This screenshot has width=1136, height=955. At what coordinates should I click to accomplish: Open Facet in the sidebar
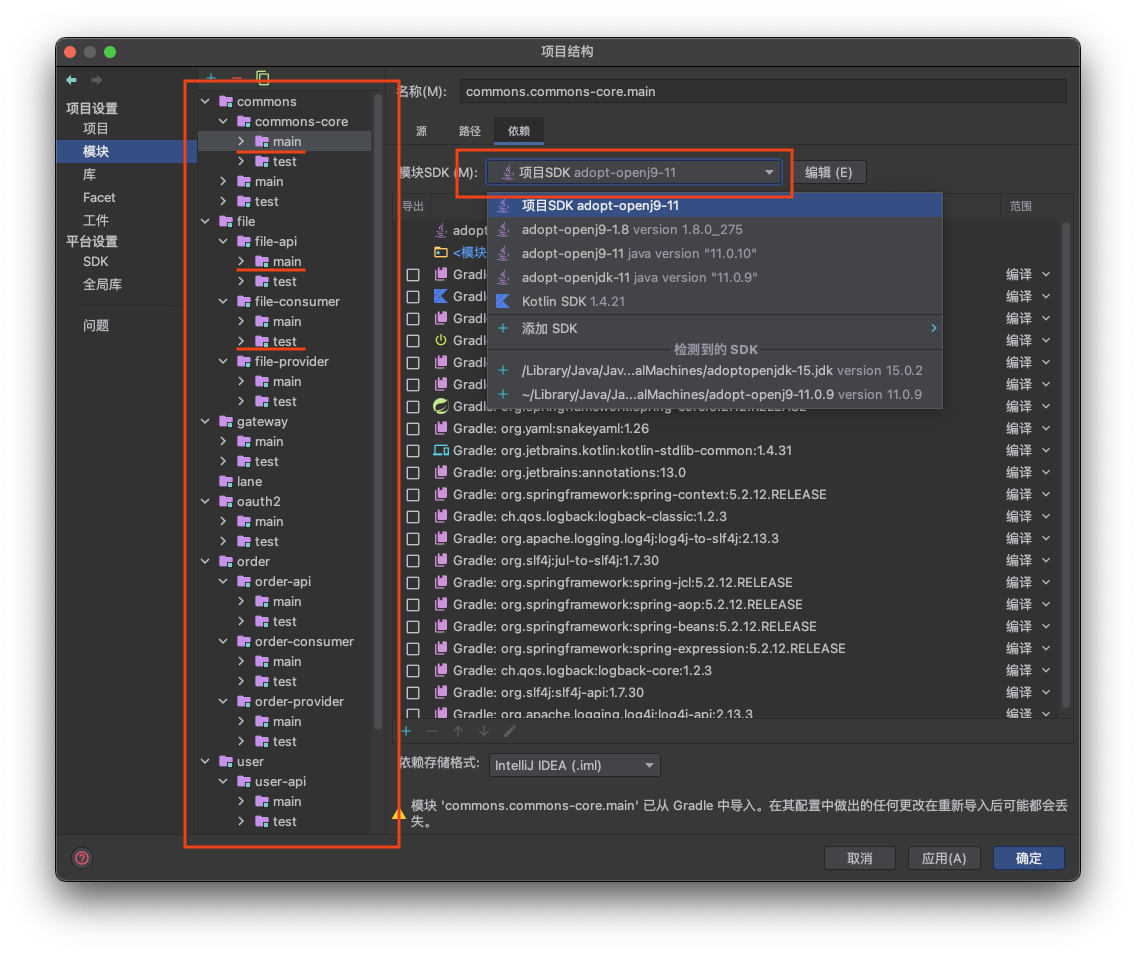click(99, 198)
